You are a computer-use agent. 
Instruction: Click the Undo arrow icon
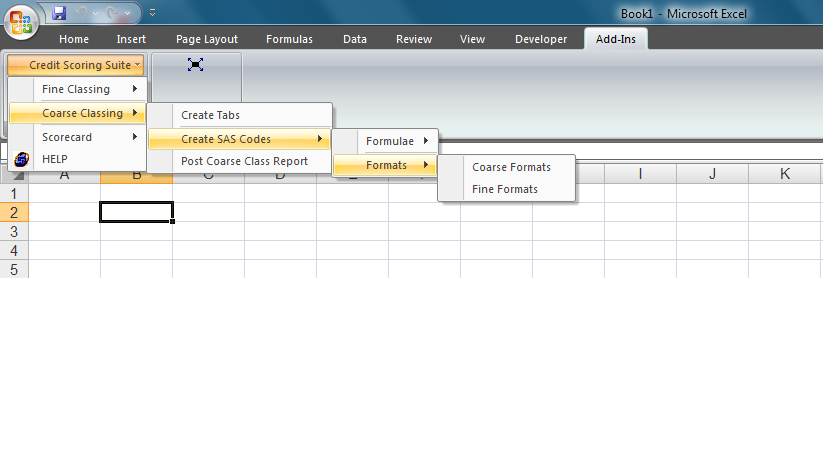pyautogui.click(x=81, y=13)
